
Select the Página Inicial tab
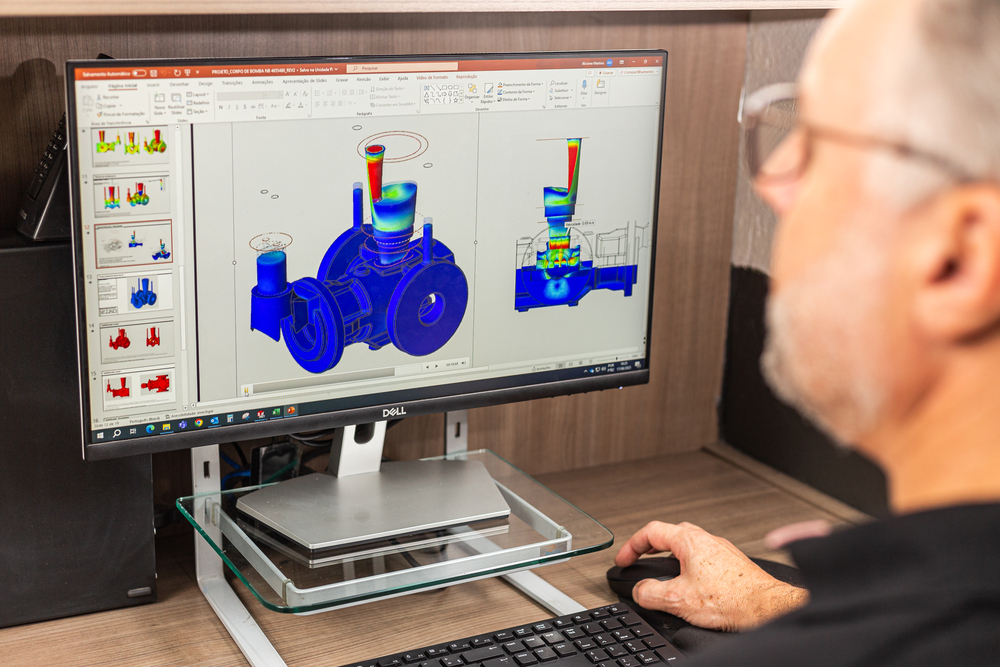[x=122, y=85]
